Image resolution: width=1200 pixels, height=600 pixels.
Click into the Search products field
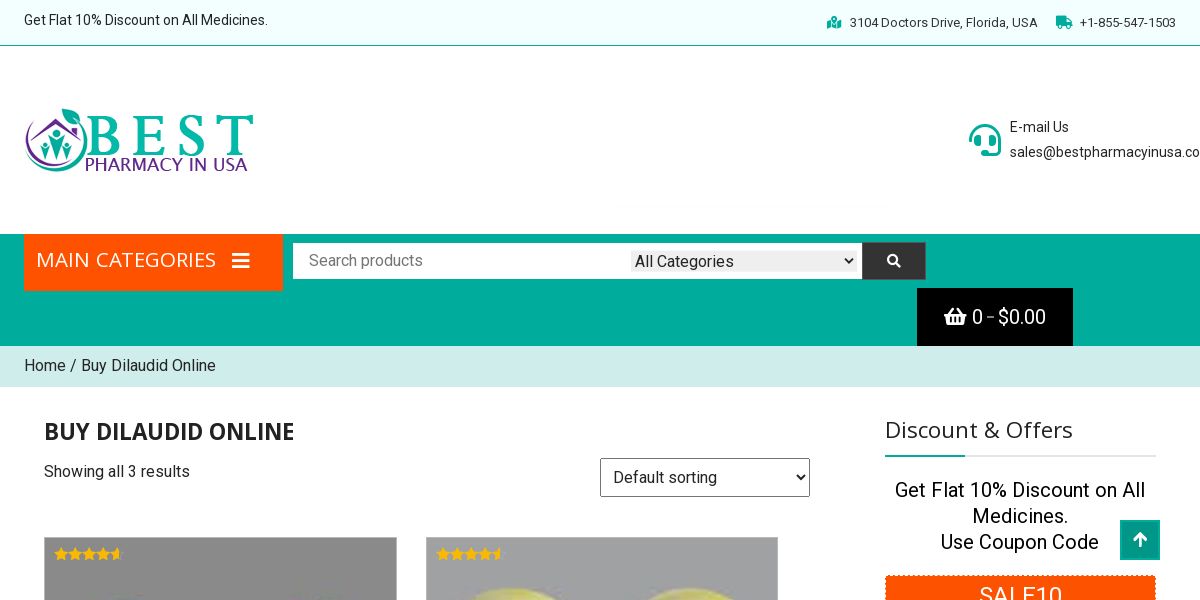click(462, 261)
